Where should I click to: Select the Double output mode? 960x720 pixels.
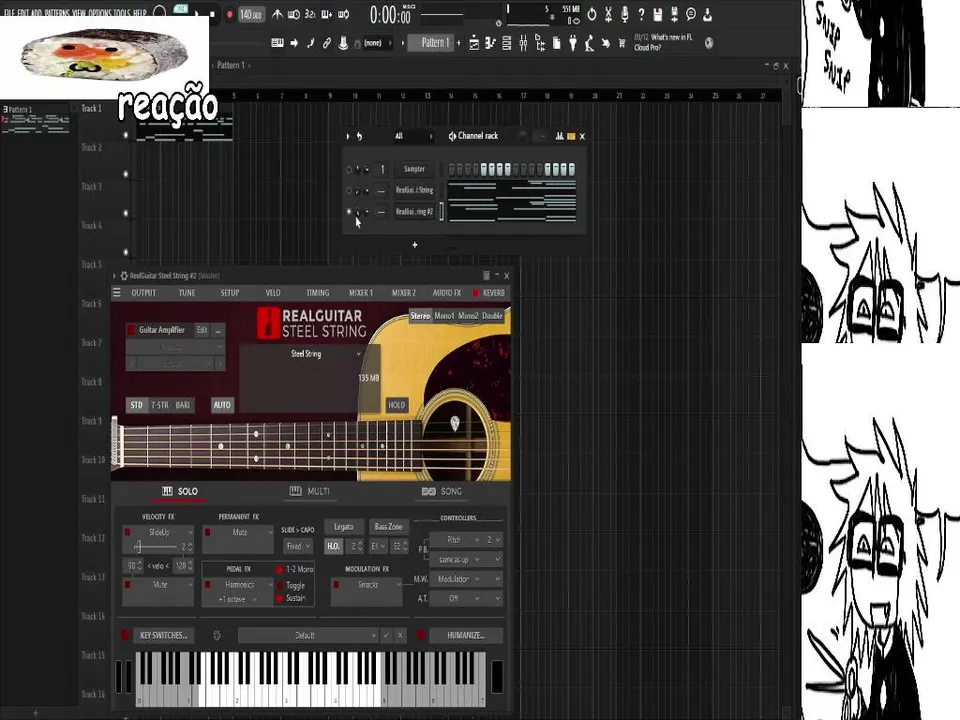pos(492,316)
